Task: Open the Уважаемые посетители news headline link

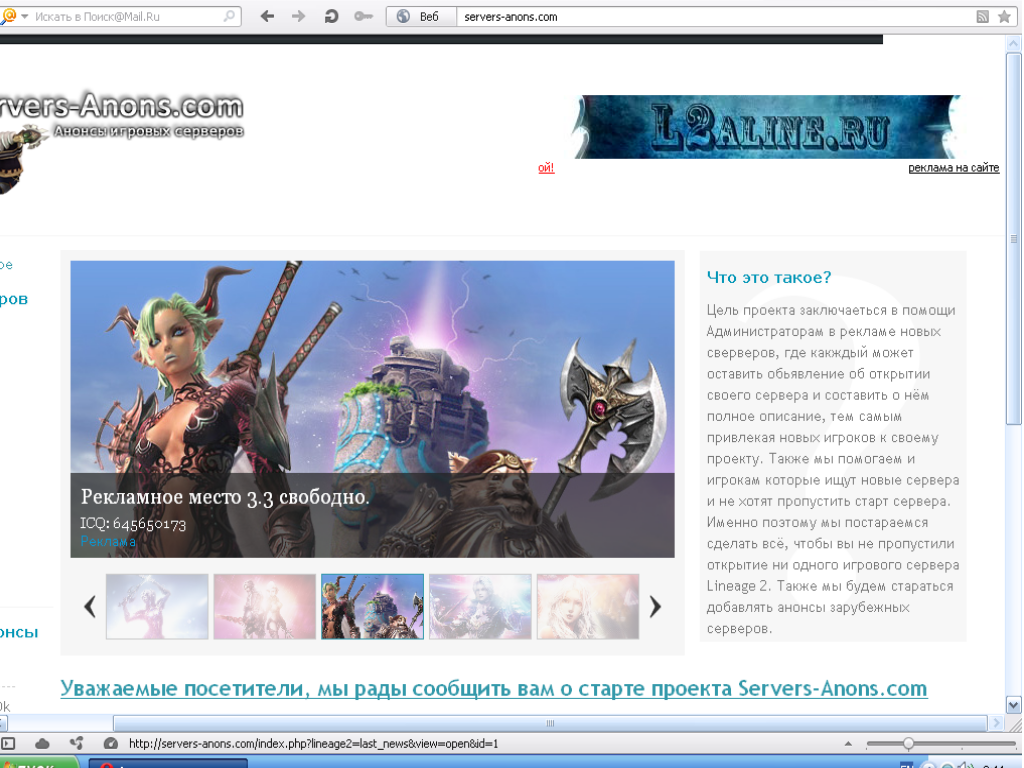Action: coord(494,688)
